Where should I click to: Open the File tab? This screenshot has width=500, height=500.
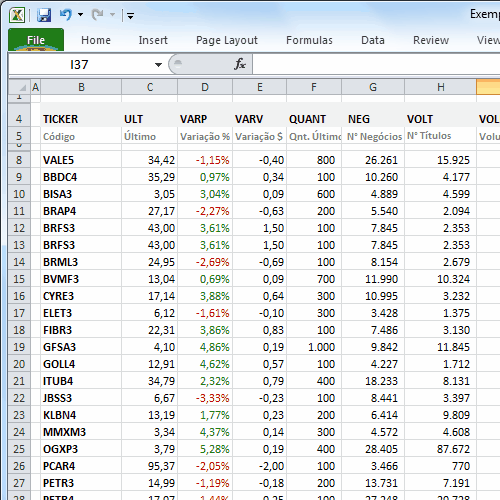pos(36,40)
